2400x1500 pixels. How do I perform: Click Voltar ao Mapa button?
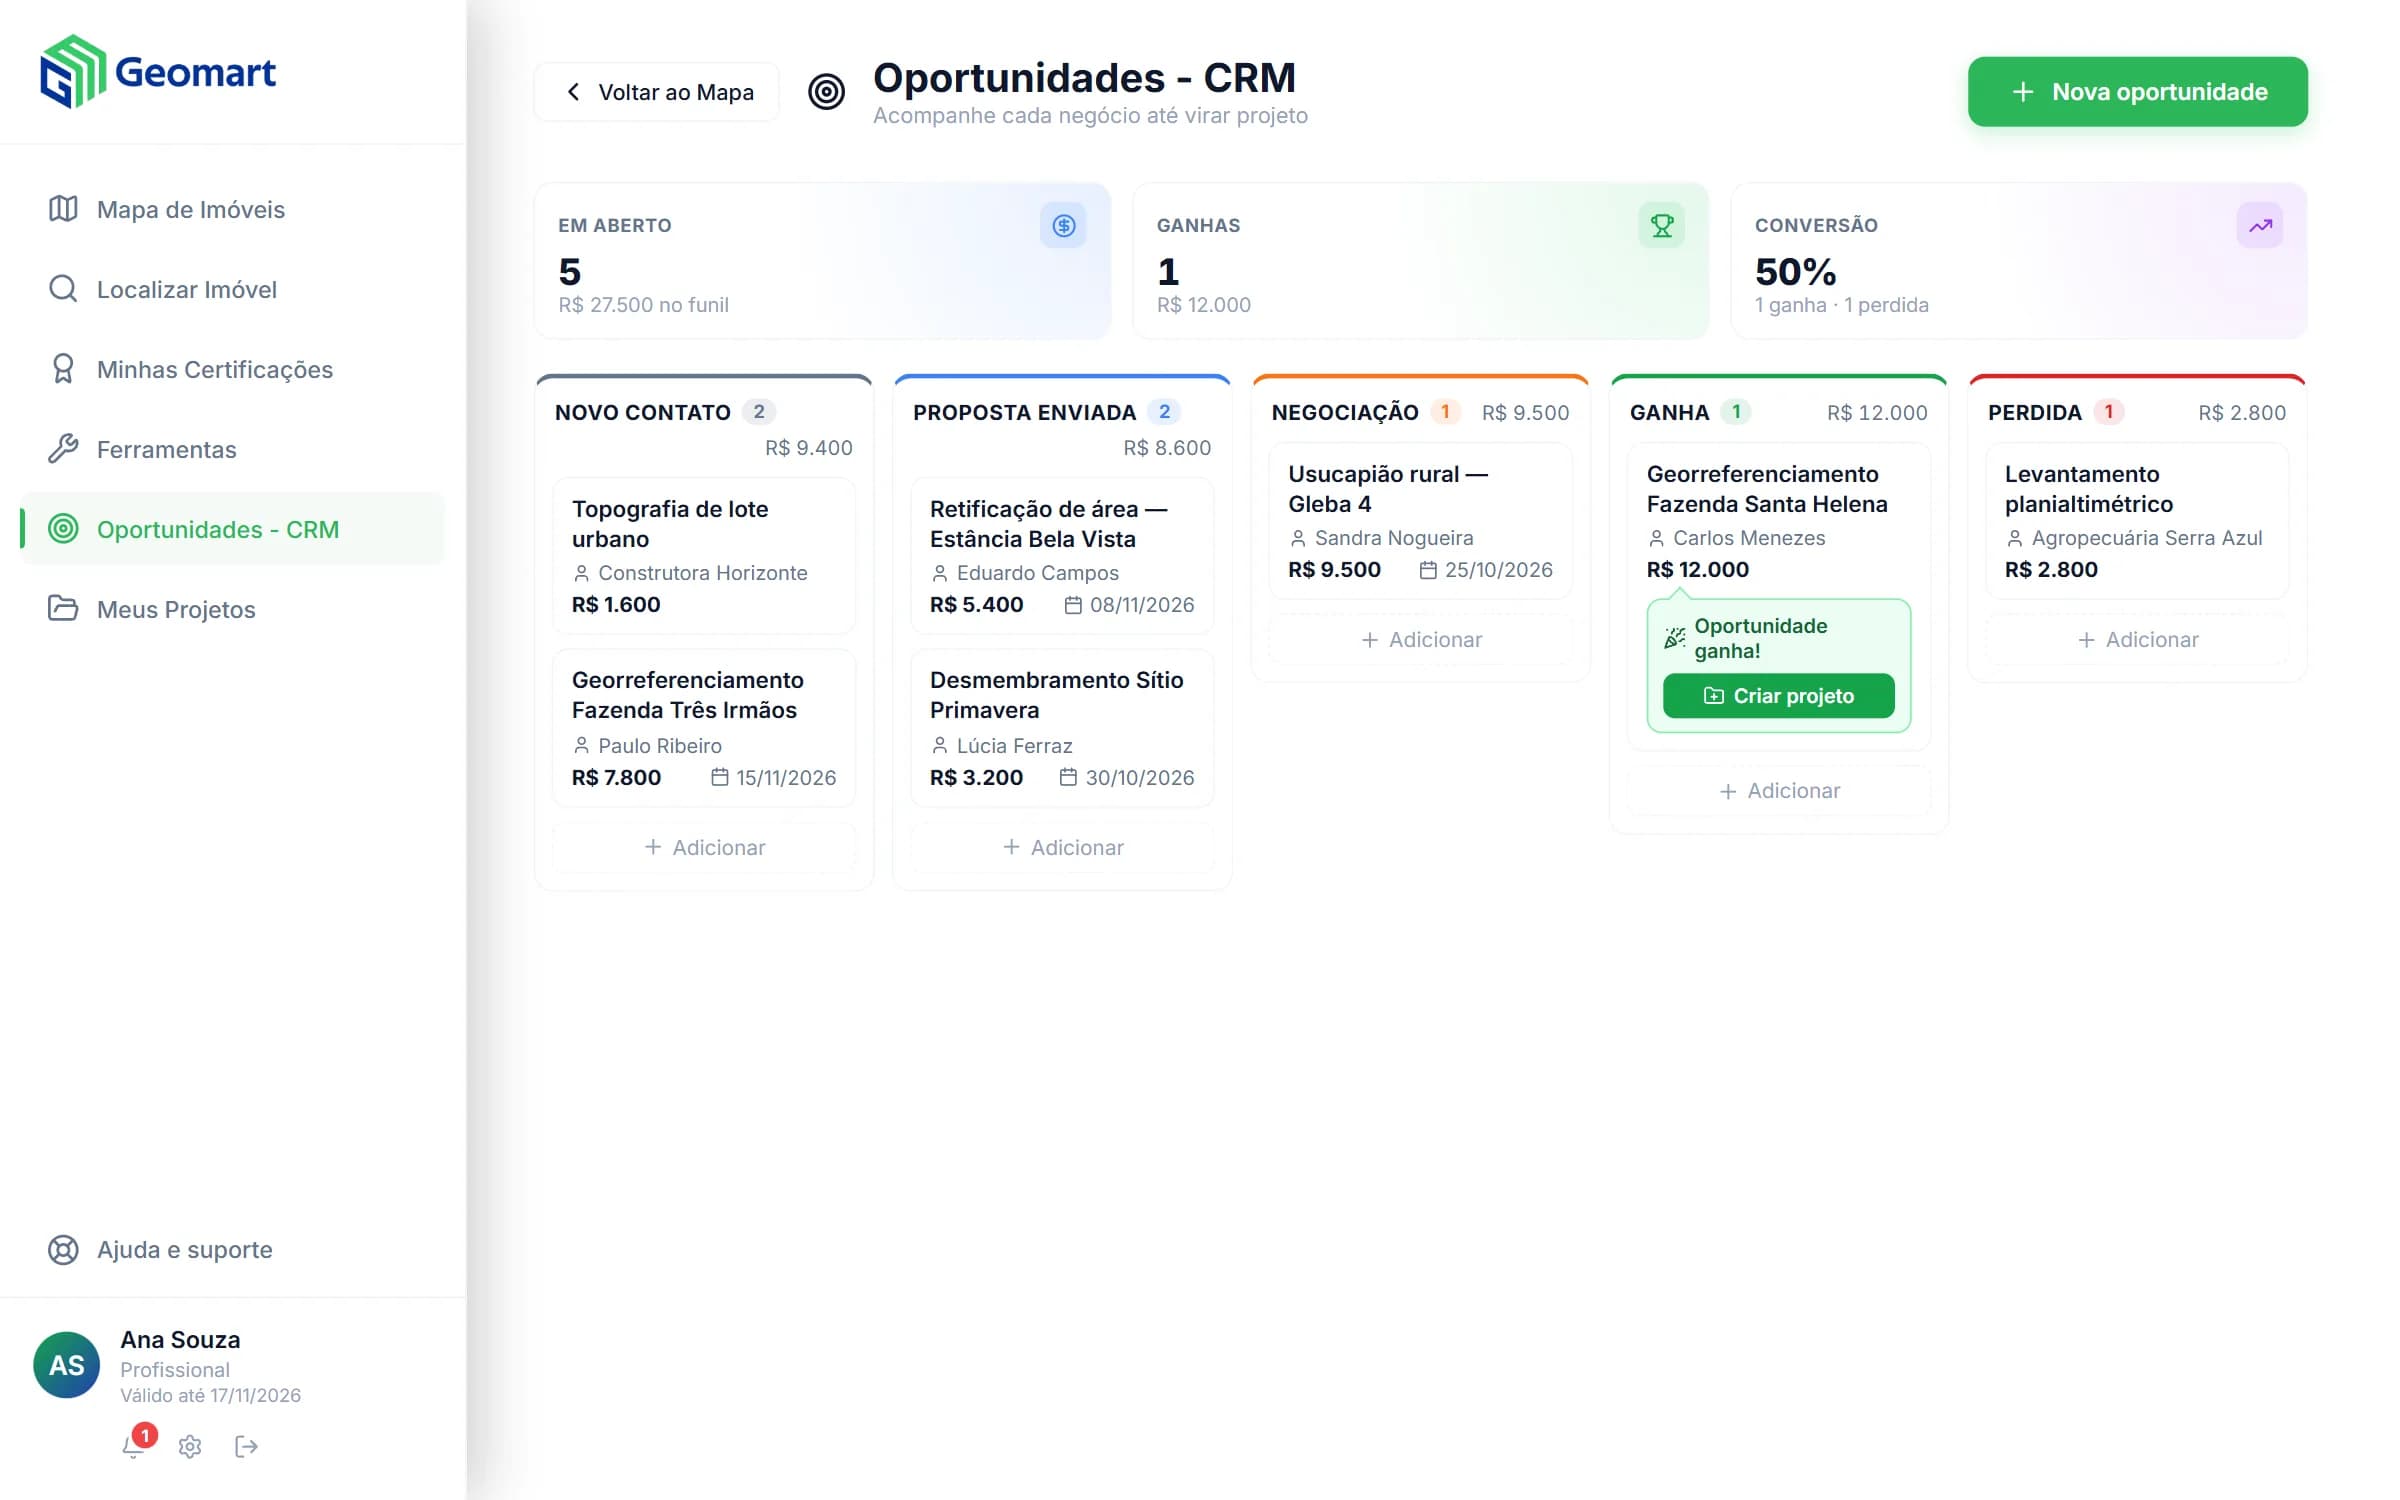click(x=657, y=92)
